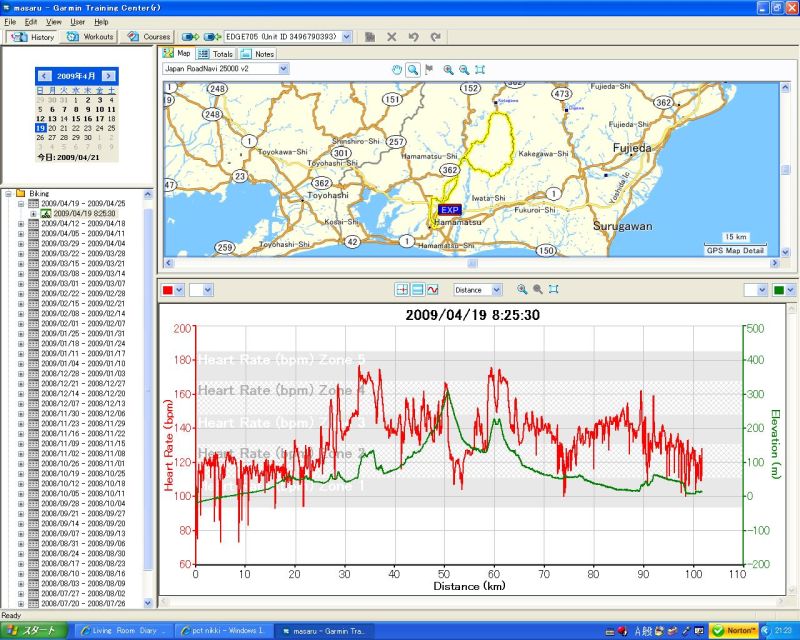
Task: Switch to the Totals tab
Action: coord(216,54)
